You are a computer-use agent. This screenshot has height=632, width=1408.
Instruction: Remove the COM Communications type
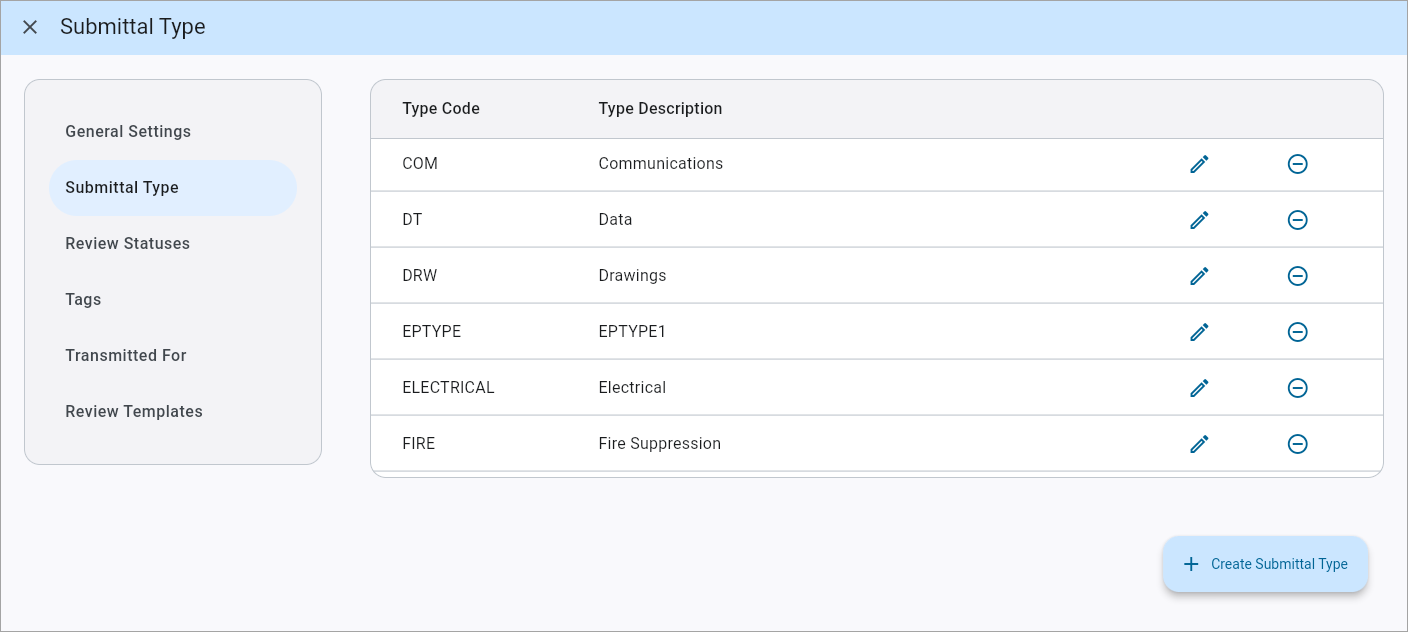point(1297,163)
